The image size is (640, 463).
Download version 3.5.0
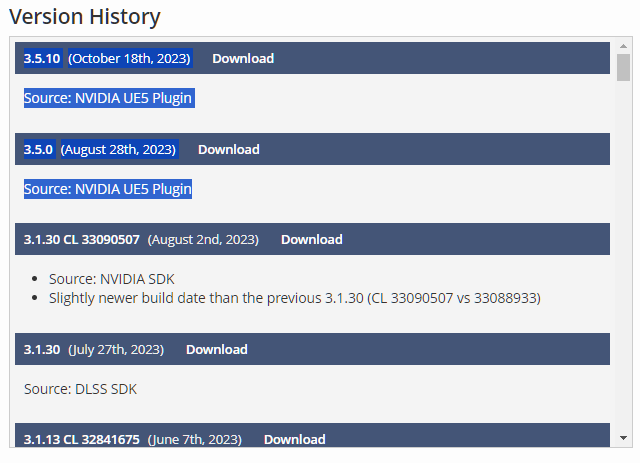228,149
